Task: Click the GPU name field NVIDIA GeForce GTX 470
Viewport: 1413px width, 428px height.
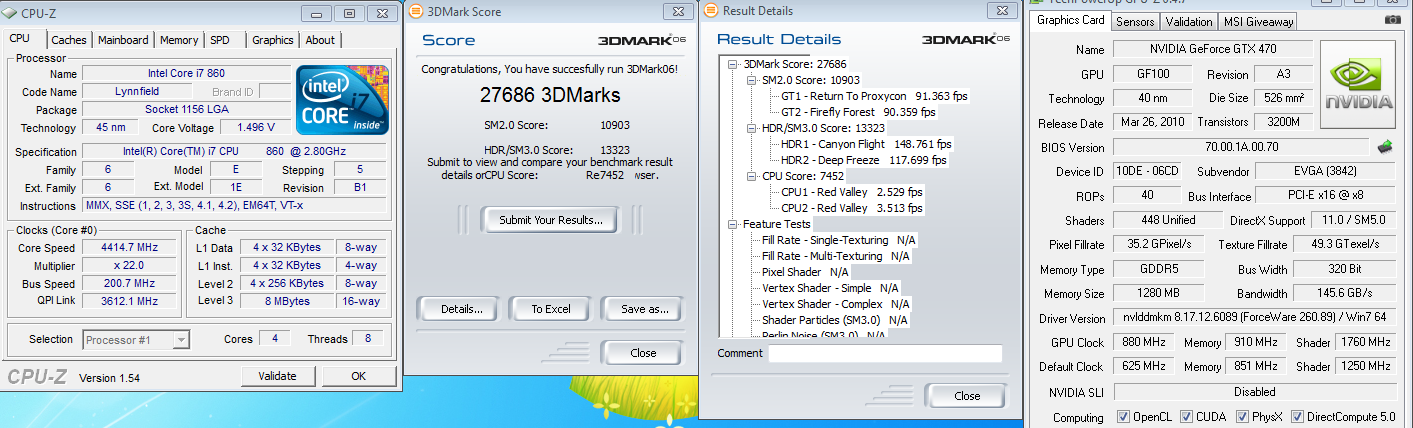Action: [1213, 50]
